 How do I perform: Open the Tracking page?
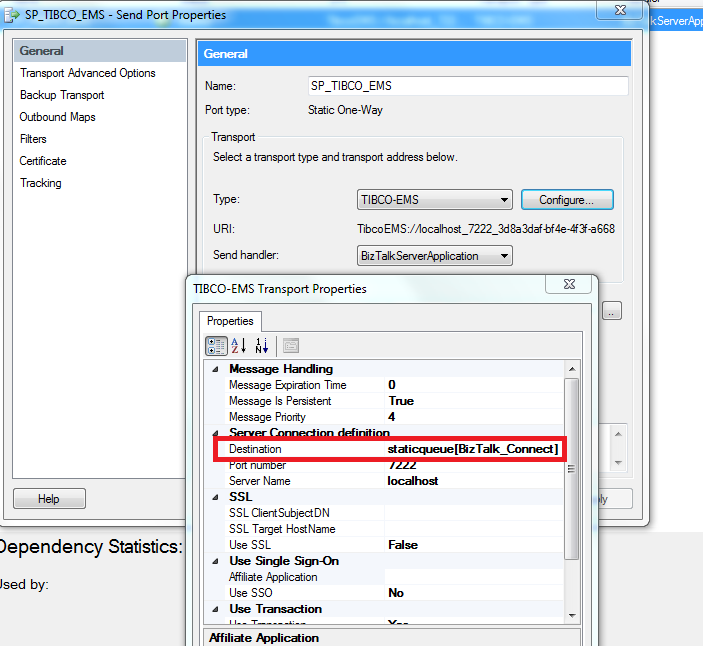pyautogui.click(x=41, y=183)
